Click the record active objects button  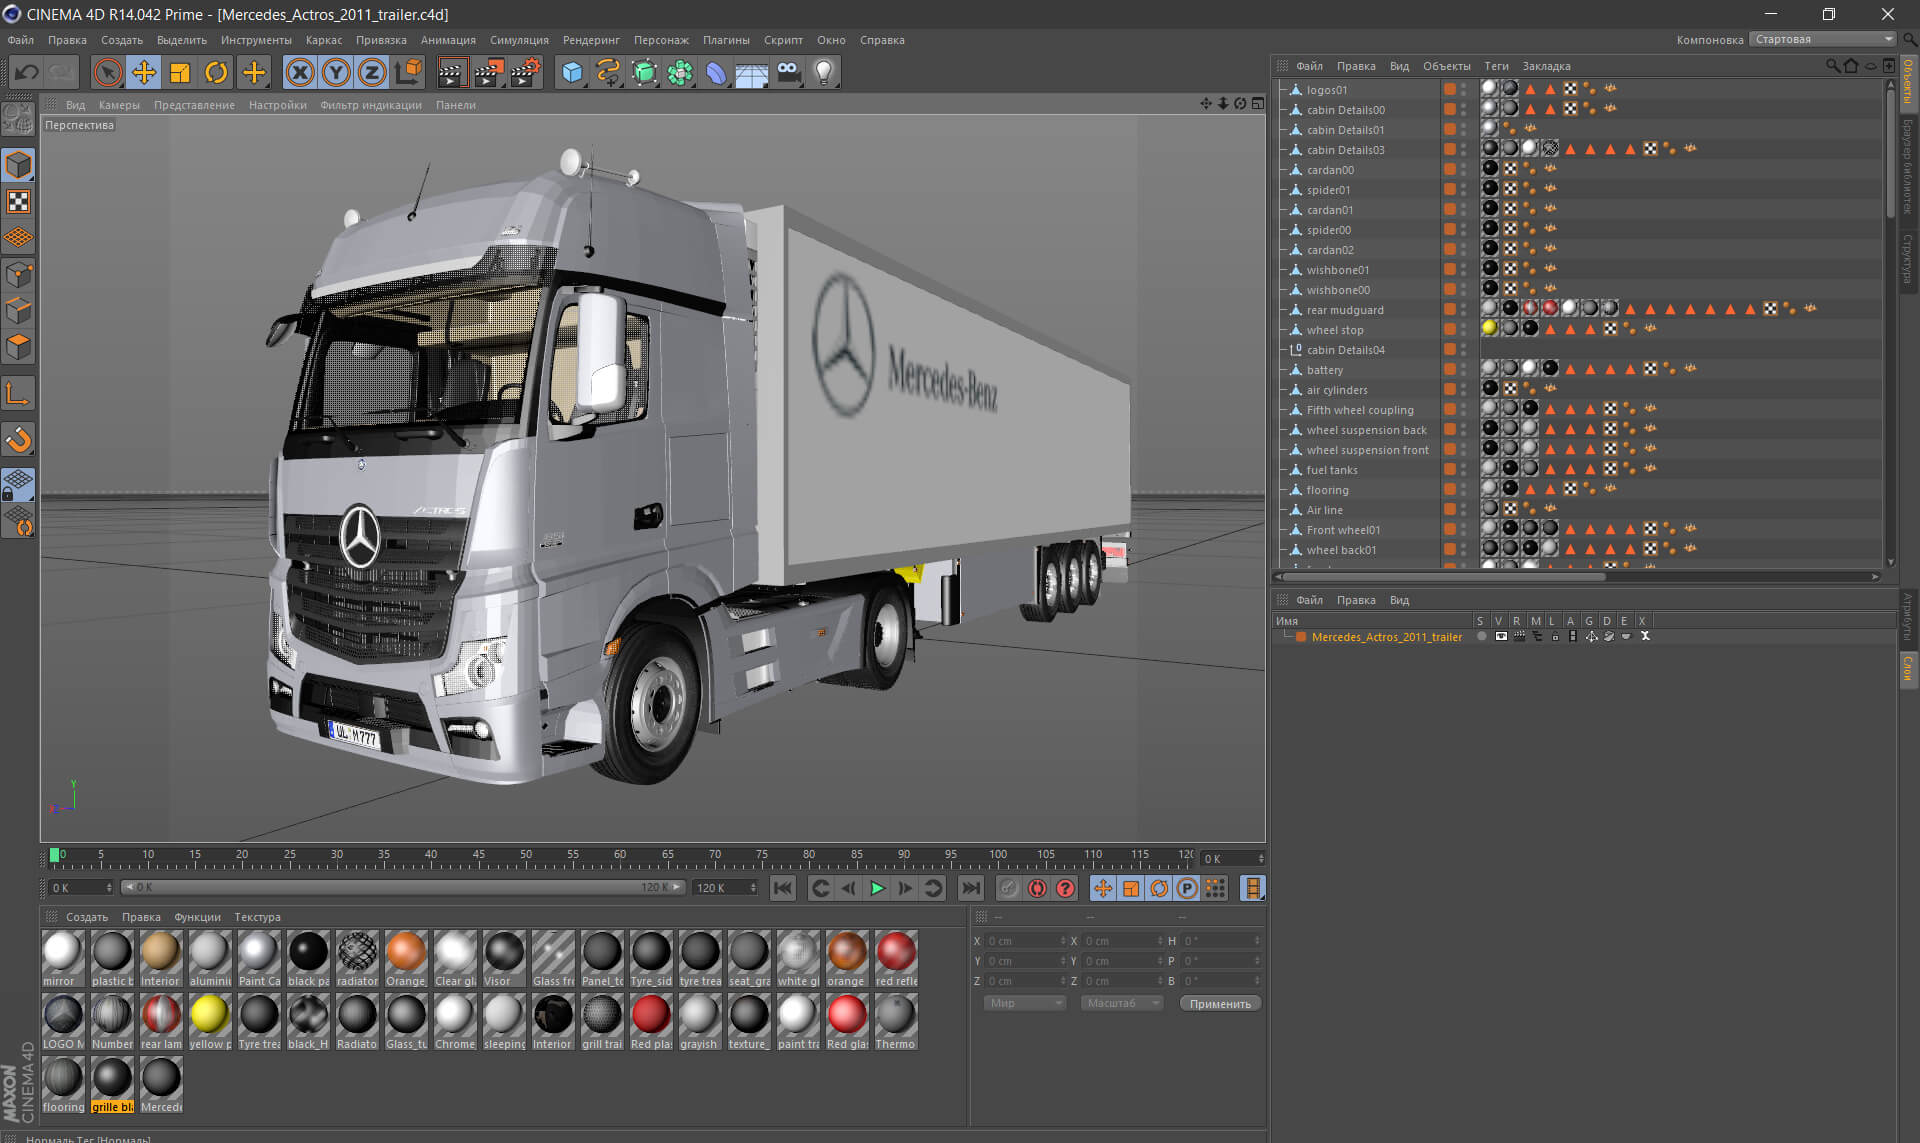1009,888
